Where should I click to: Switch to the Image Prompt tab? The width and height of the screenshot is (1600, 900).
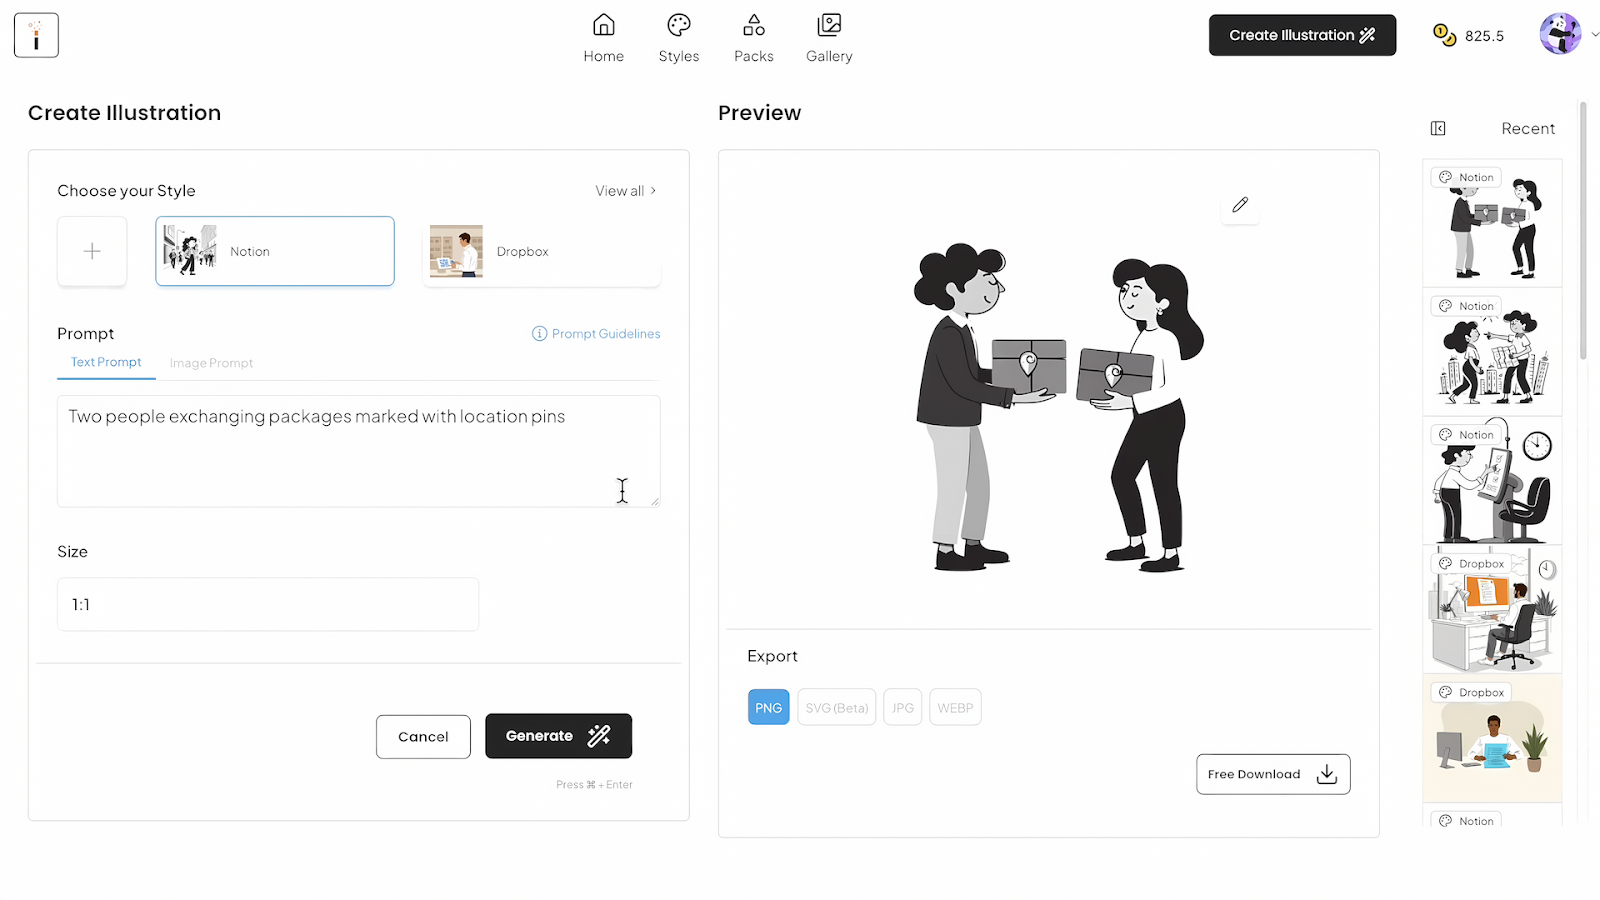click(x=211, y=363)
